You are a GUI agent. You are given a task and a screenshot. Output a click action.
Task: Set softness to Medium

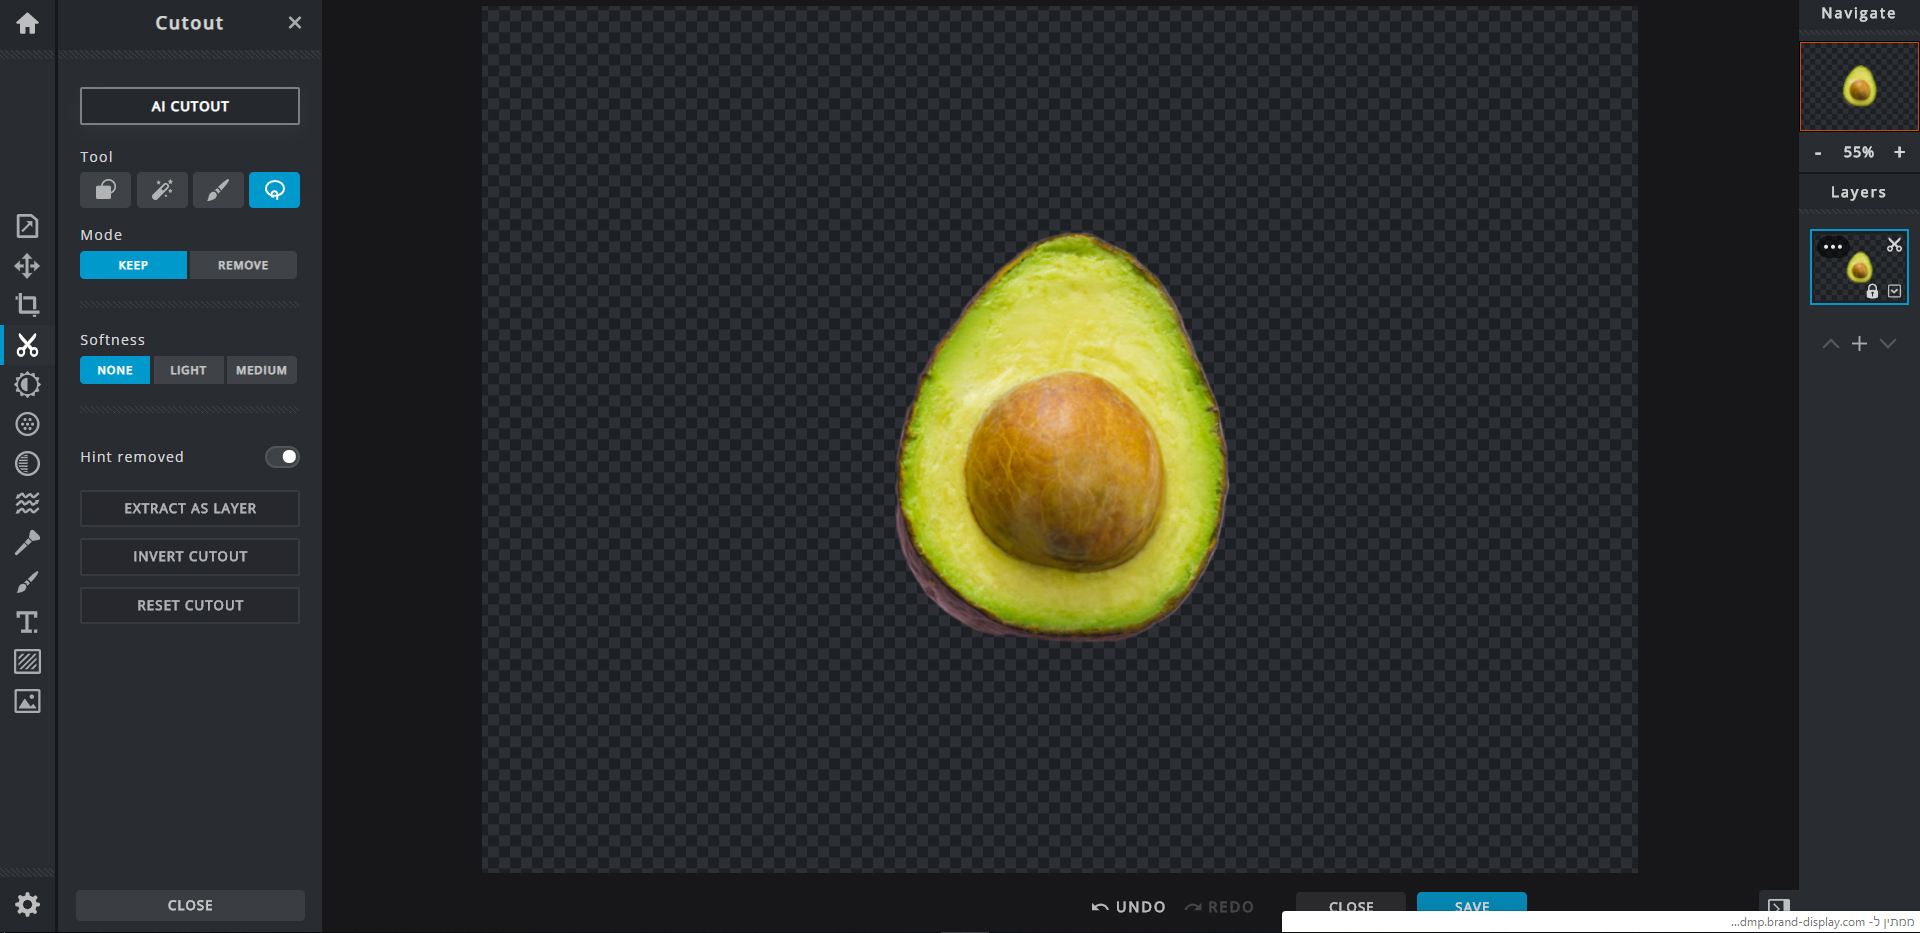pyautogui.click(x=261, y=370)
